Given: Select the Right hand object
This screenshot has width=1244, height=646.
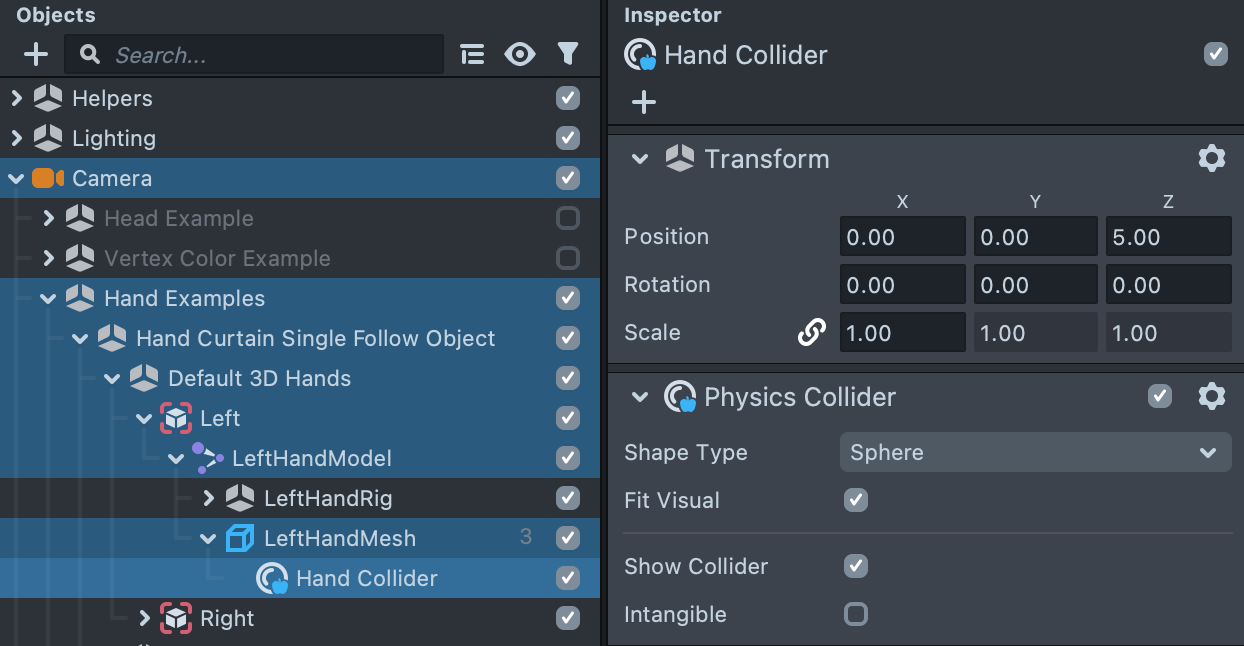Looking at the screenshot, I should [227, 618].
